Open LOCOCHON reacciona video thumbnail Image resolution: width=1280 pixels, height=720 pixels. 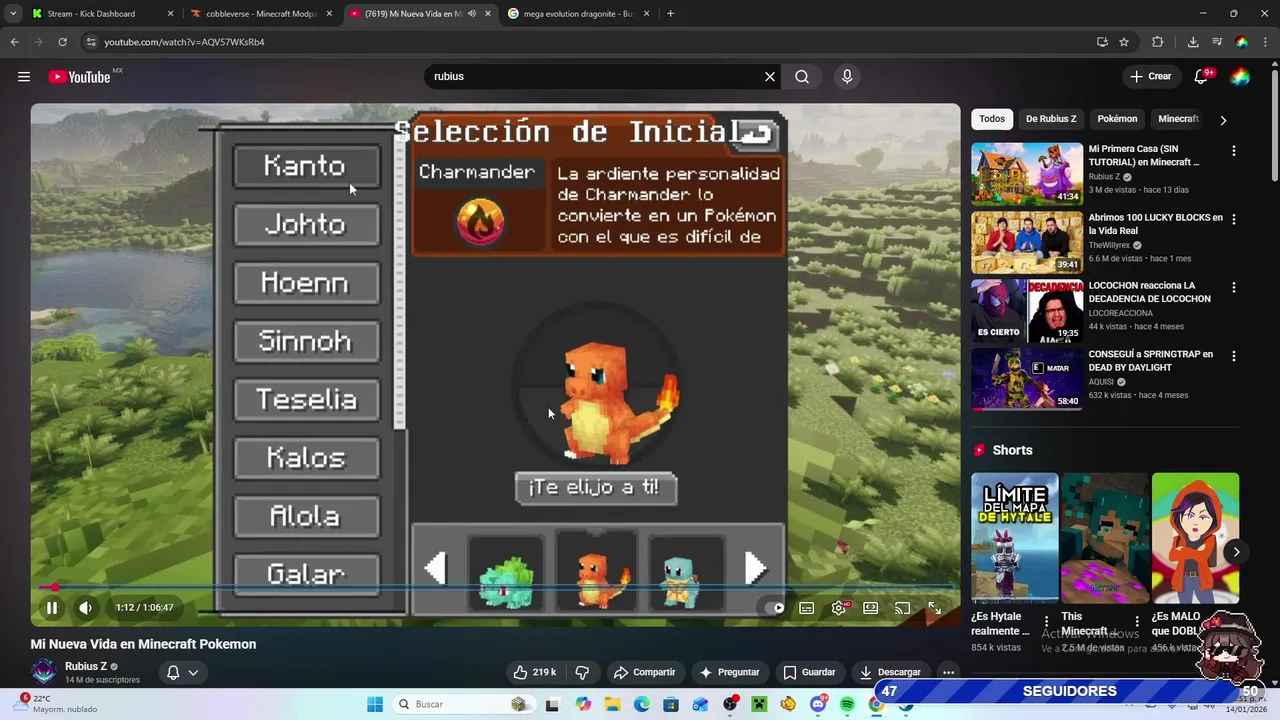click(x=1027, y=310)
